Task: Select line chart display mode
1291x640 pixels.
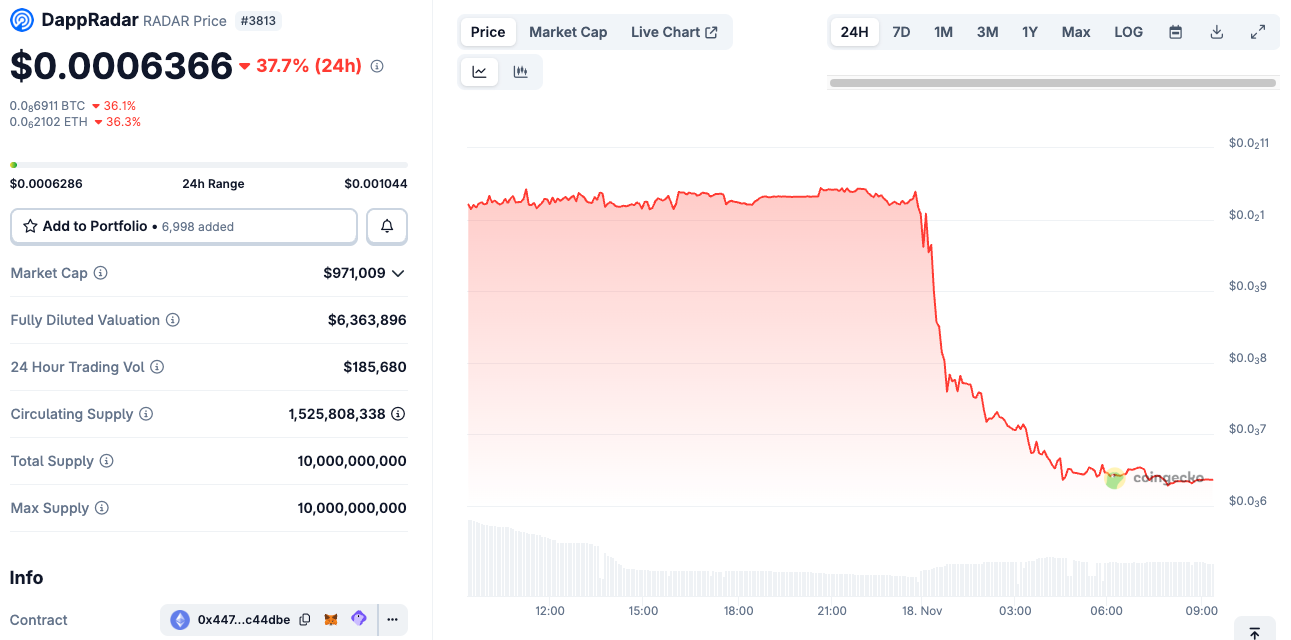Action: click(x=479, y=71)
